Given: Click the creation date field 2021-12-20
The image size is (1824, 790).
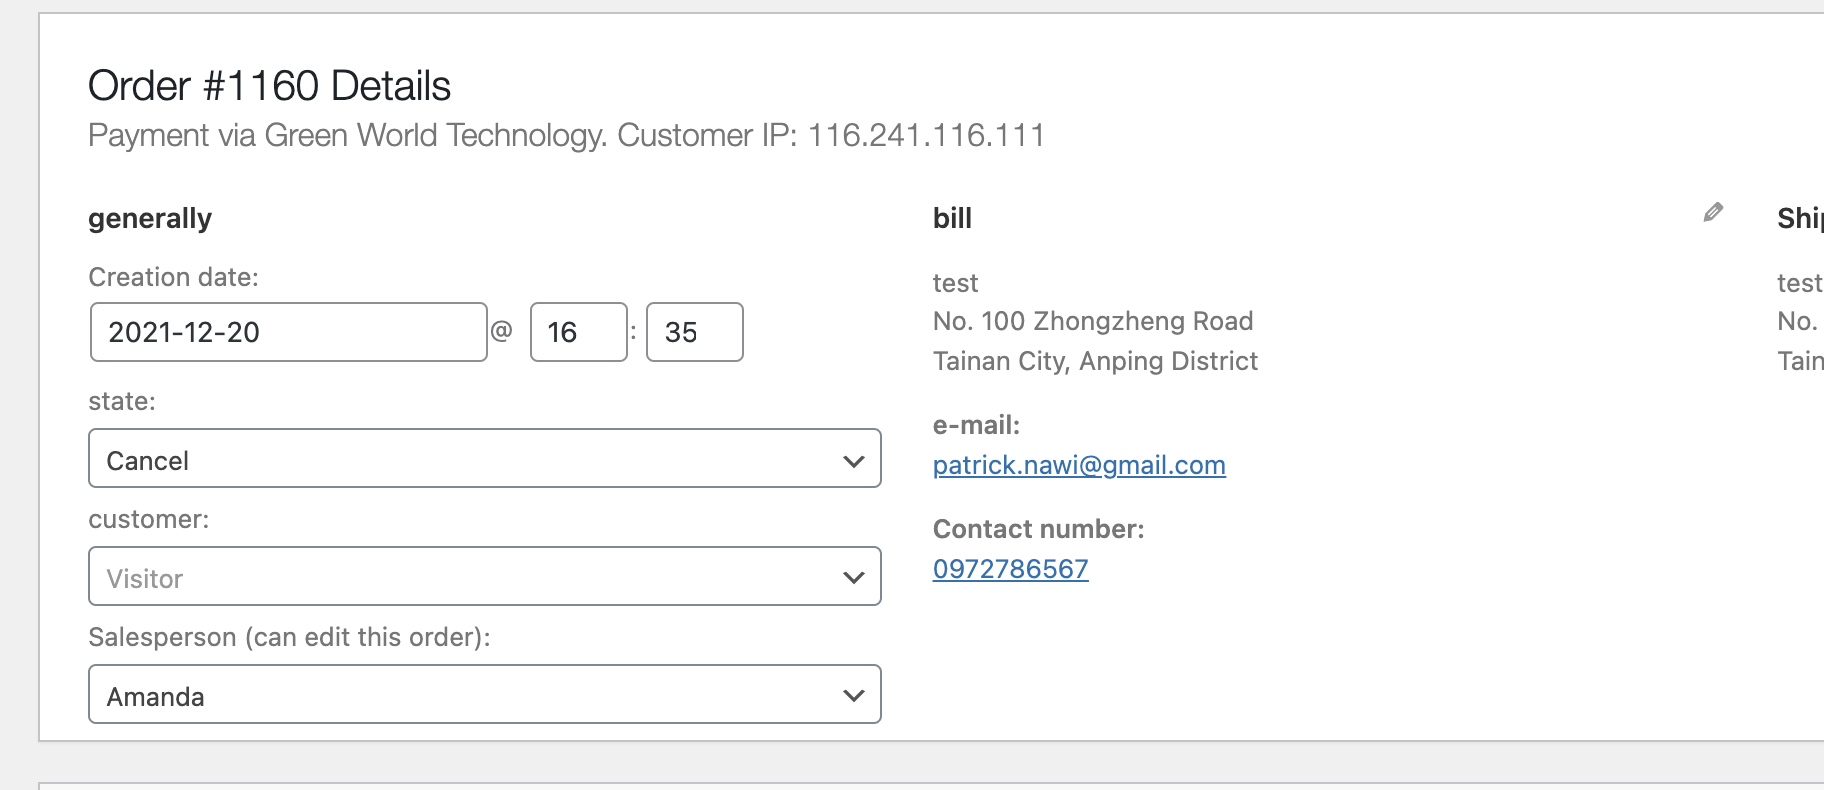Looking at the screenshot, I should 289,332.
